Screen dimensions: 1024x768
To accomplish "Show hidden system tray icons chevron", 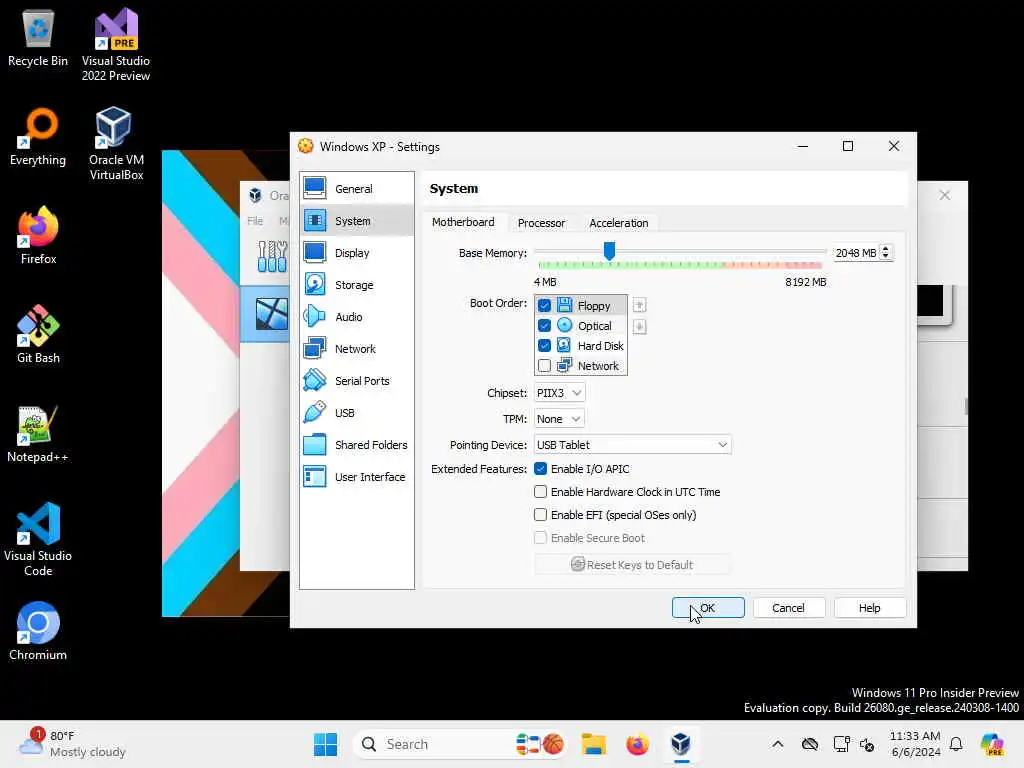I will 777,744.
